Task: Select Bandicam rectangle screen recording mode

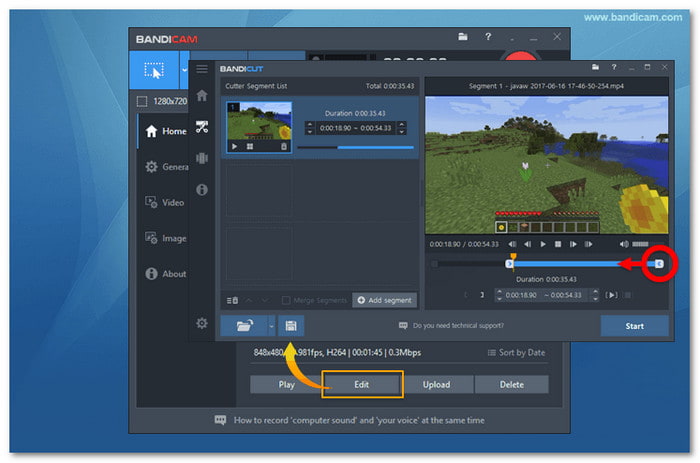Action: coord(154,70)
